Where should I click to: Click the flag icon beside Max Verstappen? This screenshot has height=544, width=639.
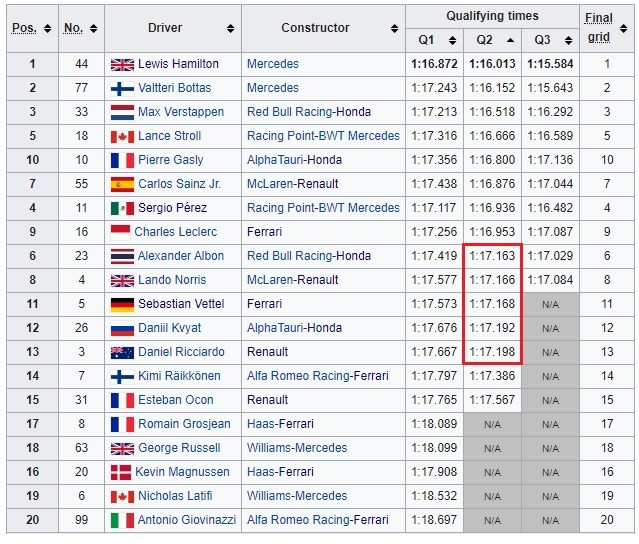click(122, 112)
